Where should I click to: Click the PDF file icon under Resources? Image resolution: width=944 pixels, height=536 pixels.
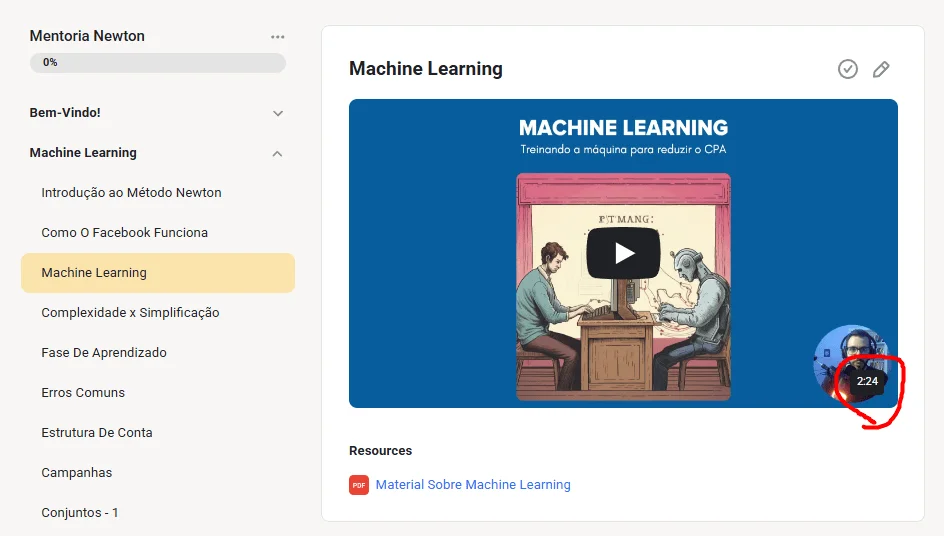point(359,485)
